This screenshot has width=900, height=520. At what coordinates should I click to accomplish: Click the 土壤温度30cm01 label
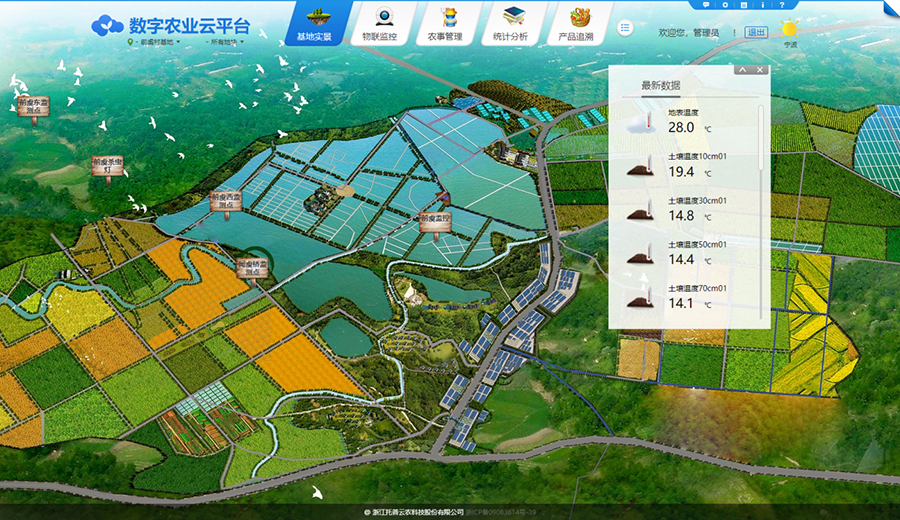coord(697,200)
